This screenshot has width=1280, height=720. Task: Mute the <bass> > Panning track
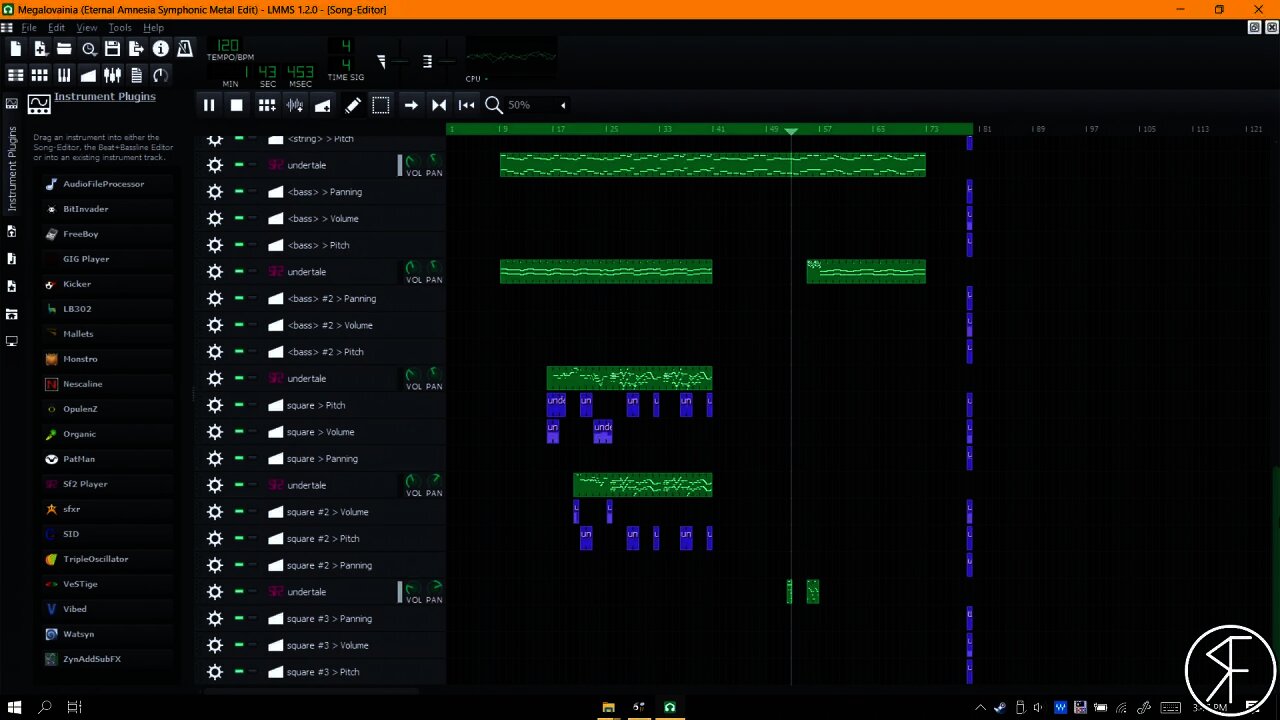[239, 192]
